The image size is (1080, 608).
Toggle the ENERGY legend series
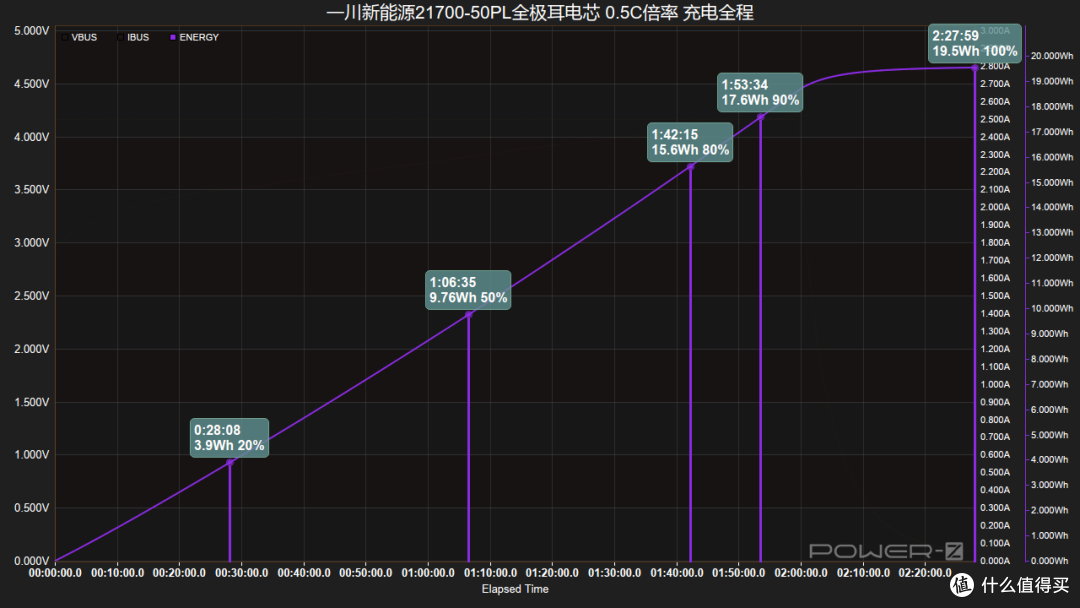click(x=194, y=37)
